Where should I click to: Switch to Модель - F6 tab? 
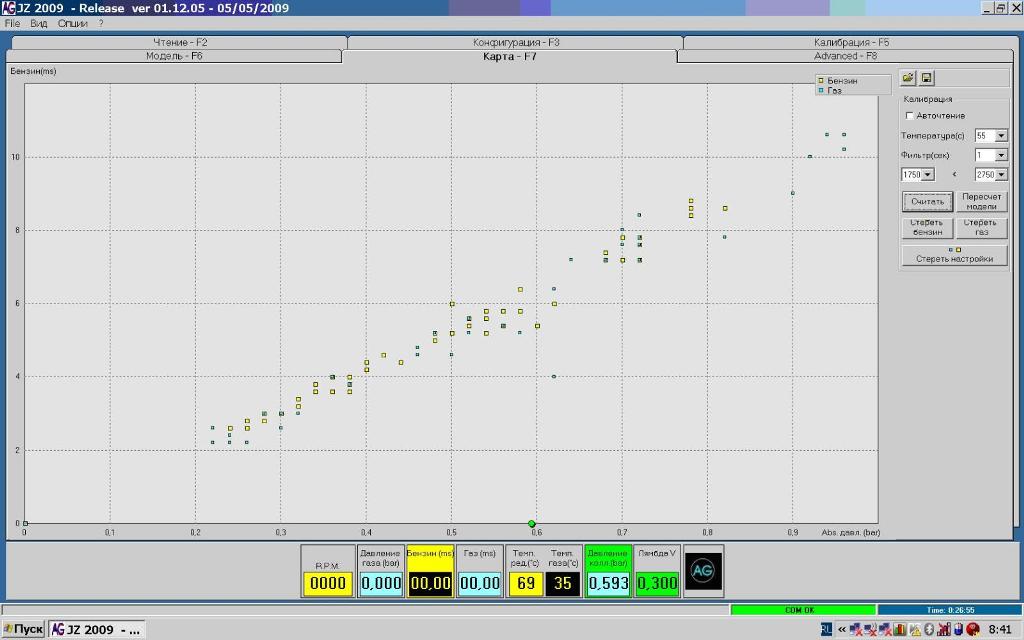click(x=174, y=56)
